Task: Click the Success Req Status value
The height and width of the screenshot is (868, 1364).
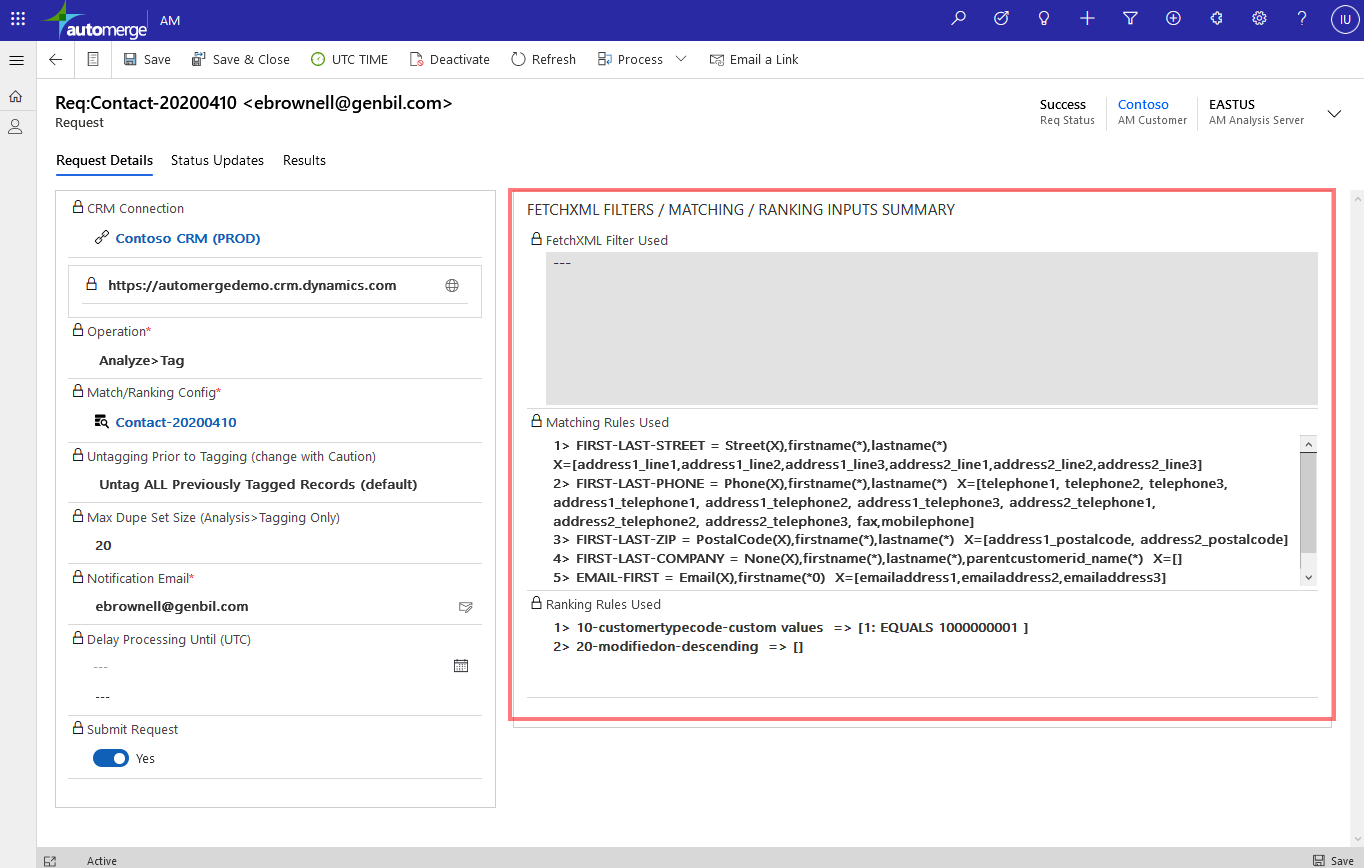Action: (1062, 104)
